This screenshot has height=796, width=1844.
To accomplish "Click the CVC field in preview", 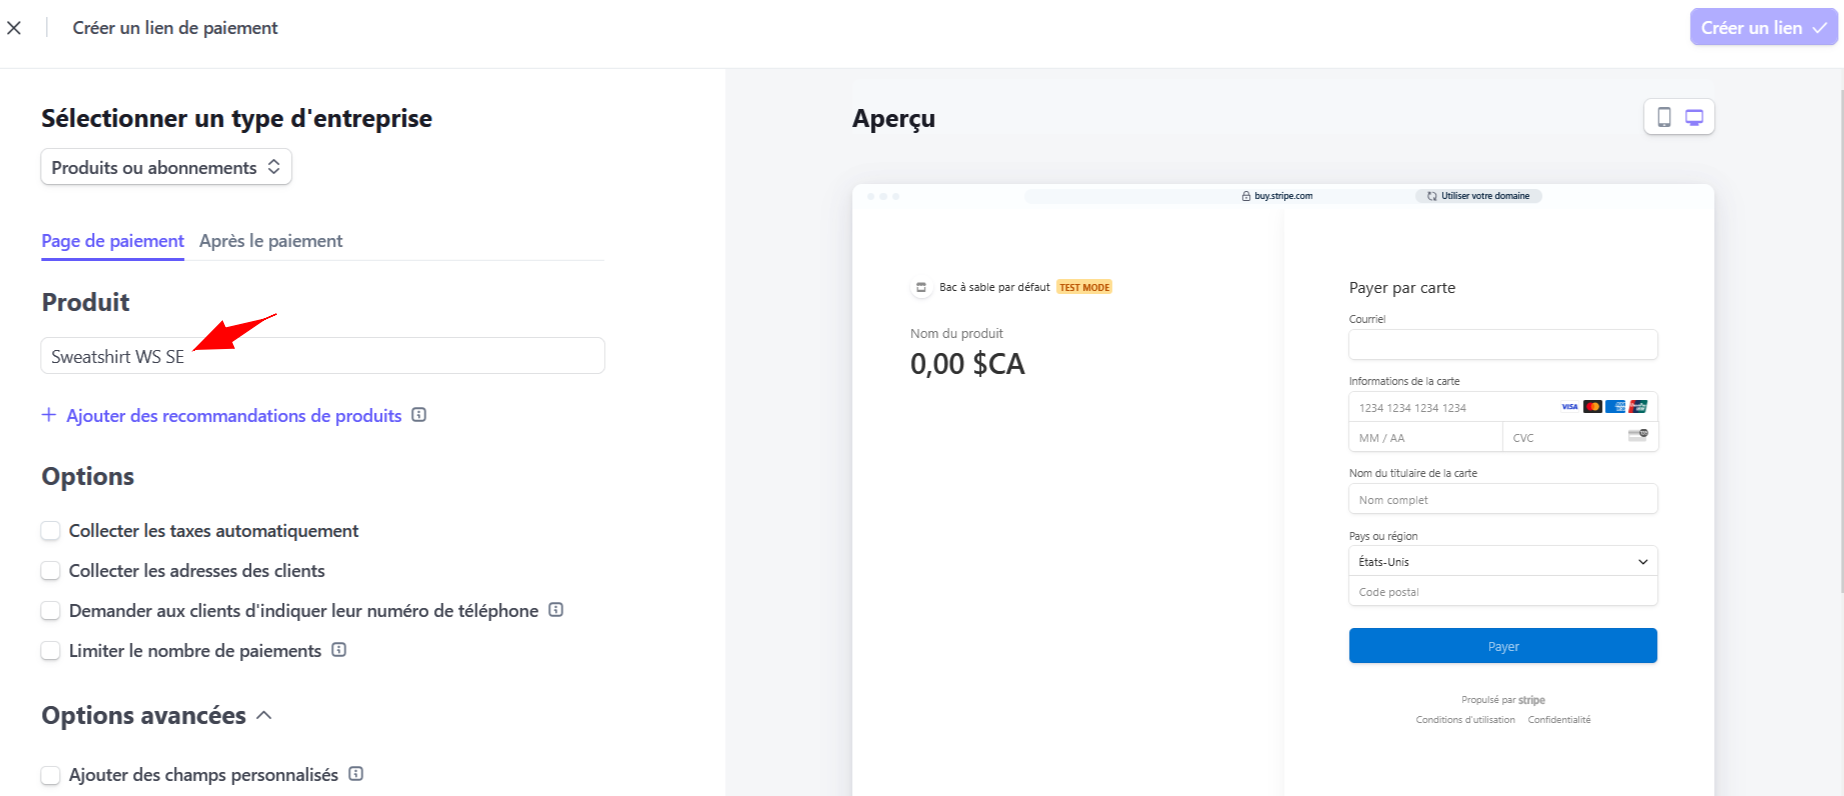I will [x=1580, y=437].
